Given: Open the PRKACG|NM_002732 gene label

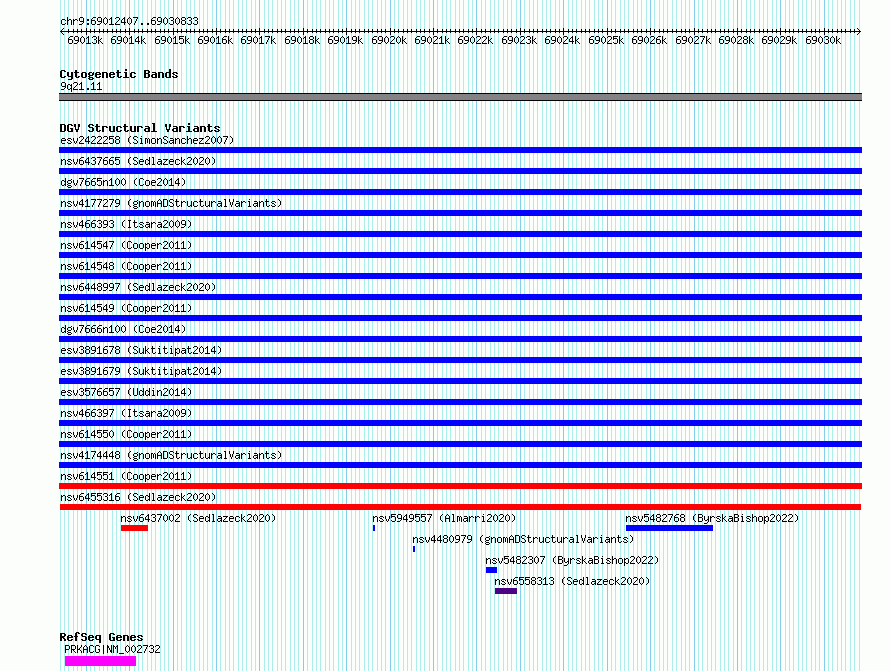Looking at the screenshot, I should (112, 649).
